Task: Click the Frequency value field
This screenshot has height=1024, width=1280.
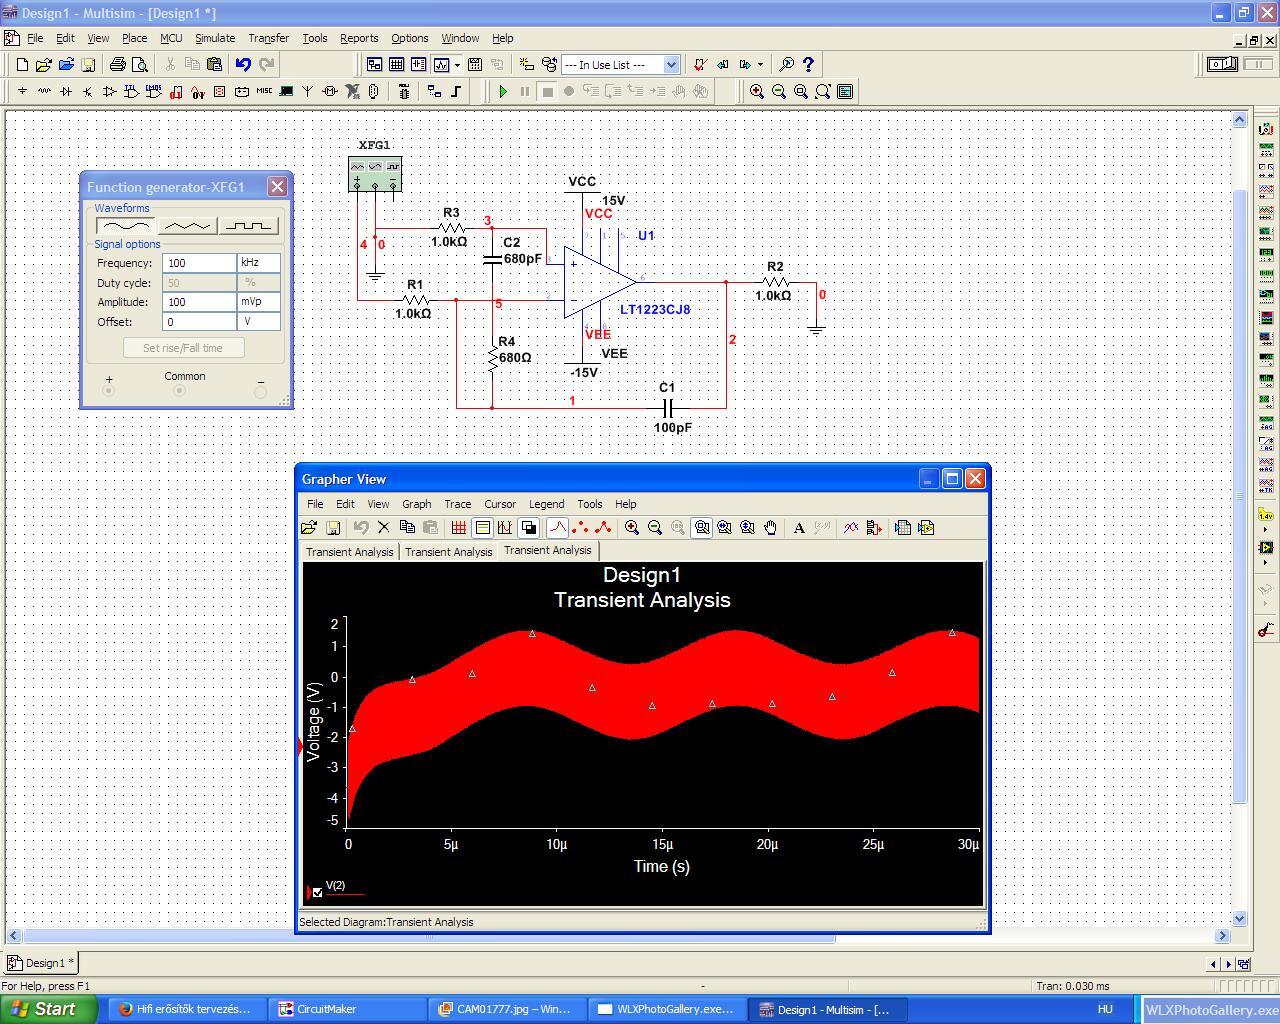Action: click(199, 263)
